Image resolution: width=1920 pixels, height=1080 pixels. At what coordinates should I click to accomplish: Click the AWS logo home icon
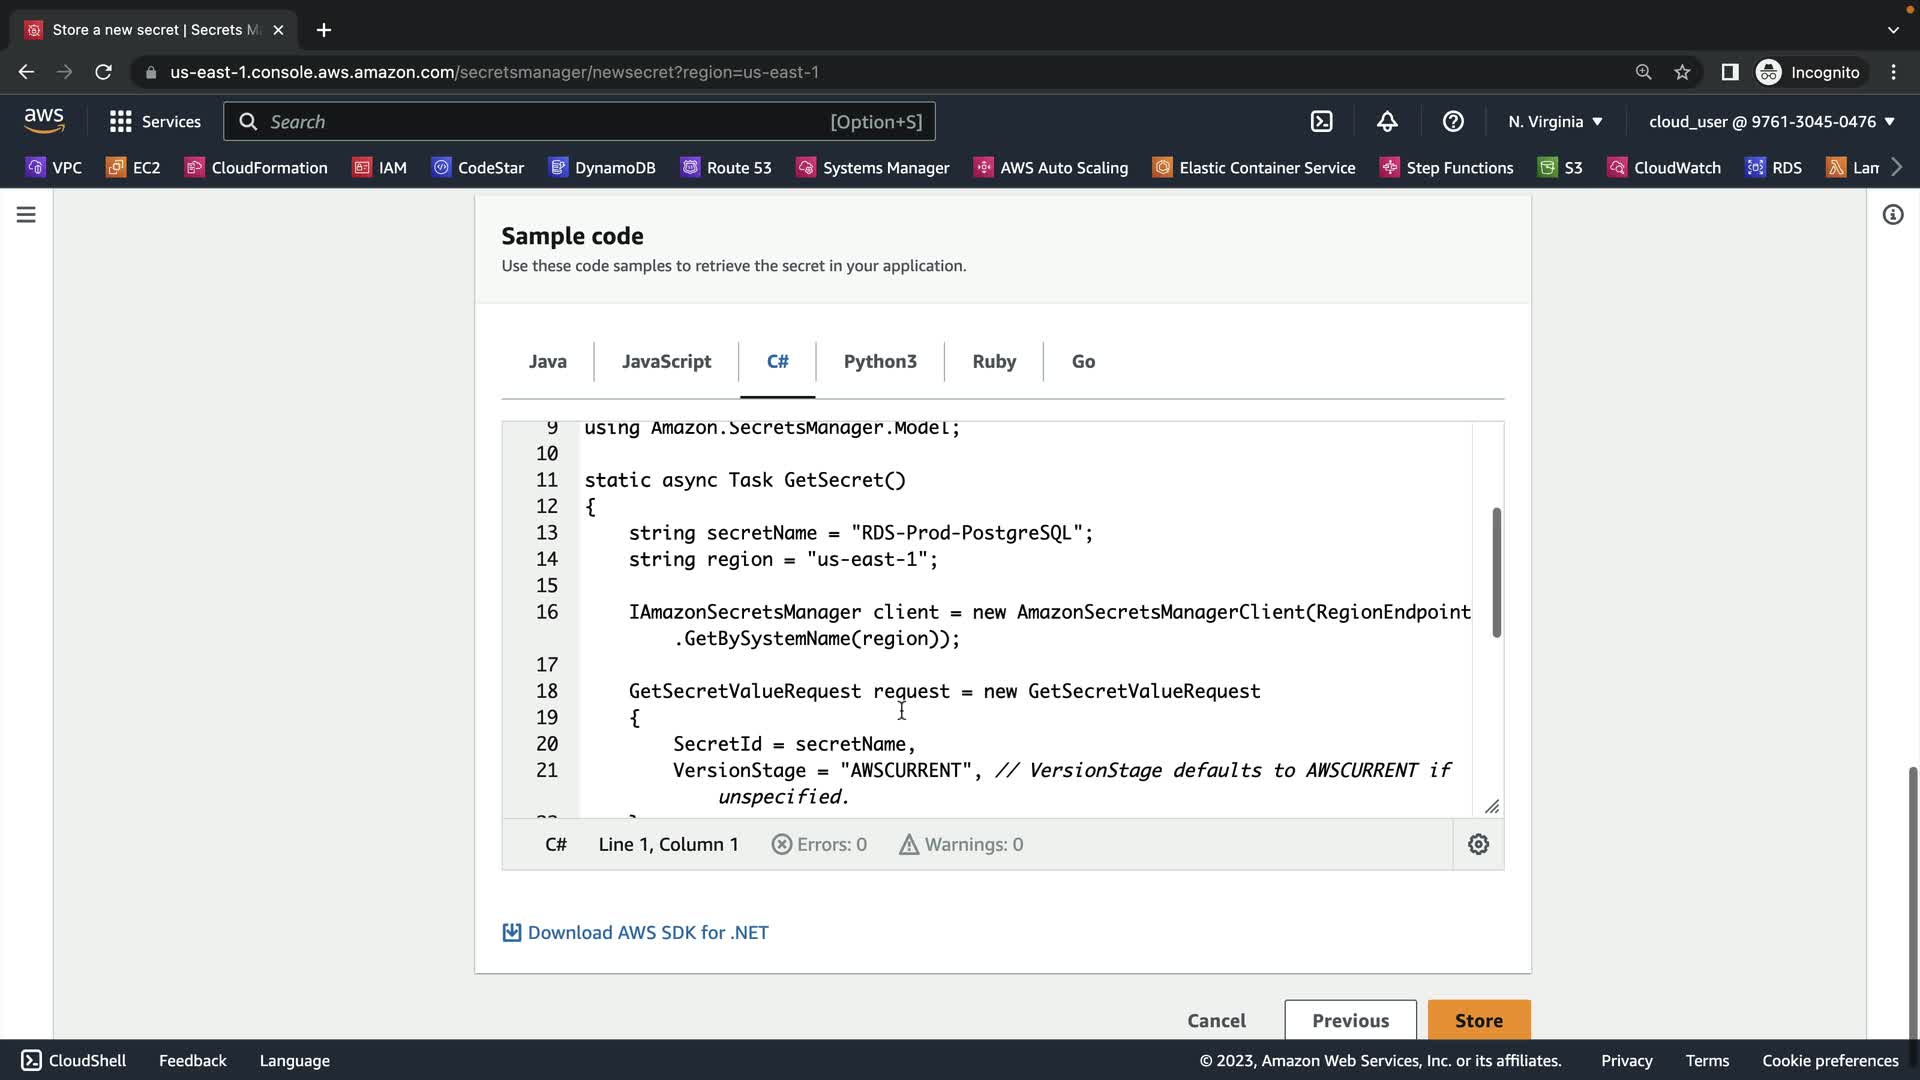tap(44, 121)
